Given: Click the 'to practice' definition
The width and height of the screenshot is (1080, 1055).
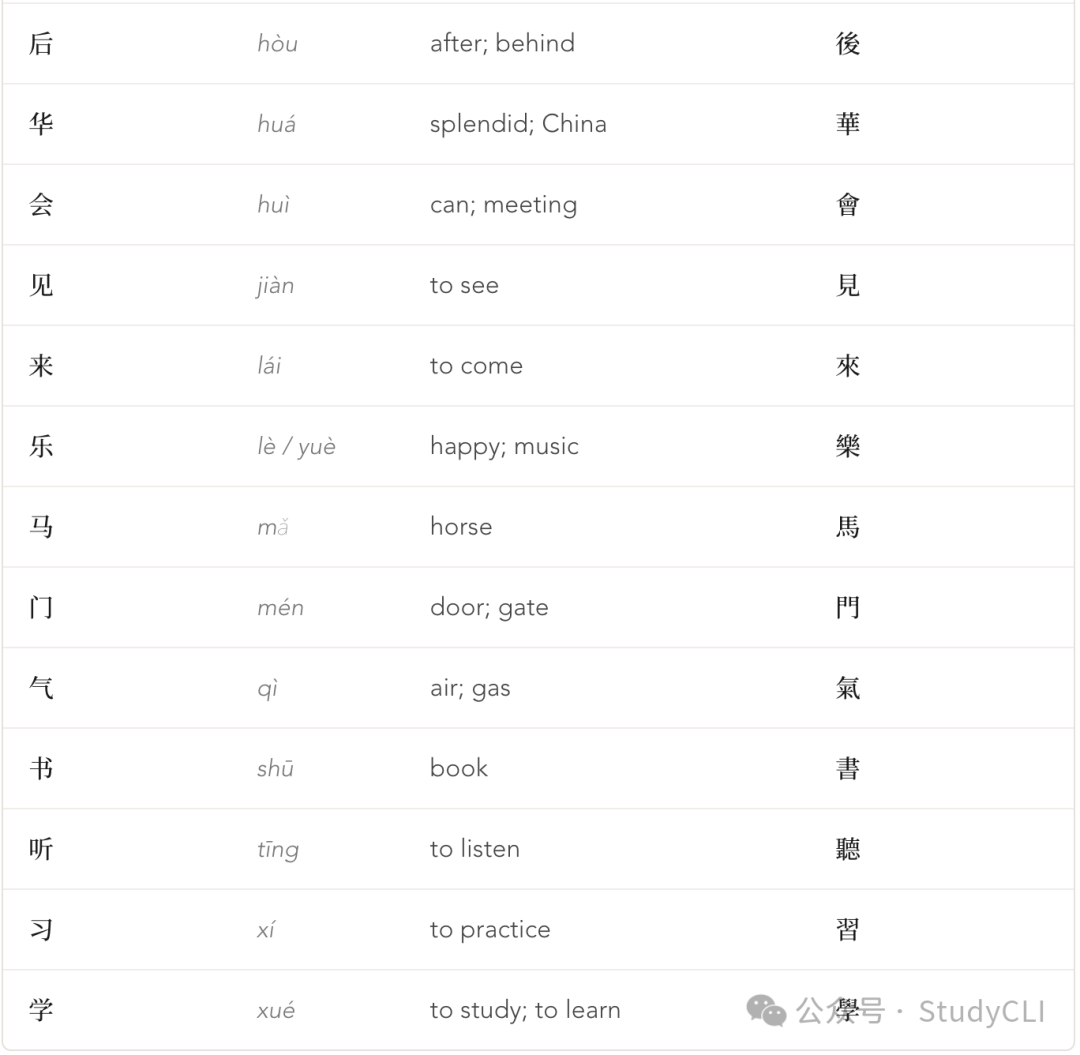Looking at the screenshot, I should 490,930.
